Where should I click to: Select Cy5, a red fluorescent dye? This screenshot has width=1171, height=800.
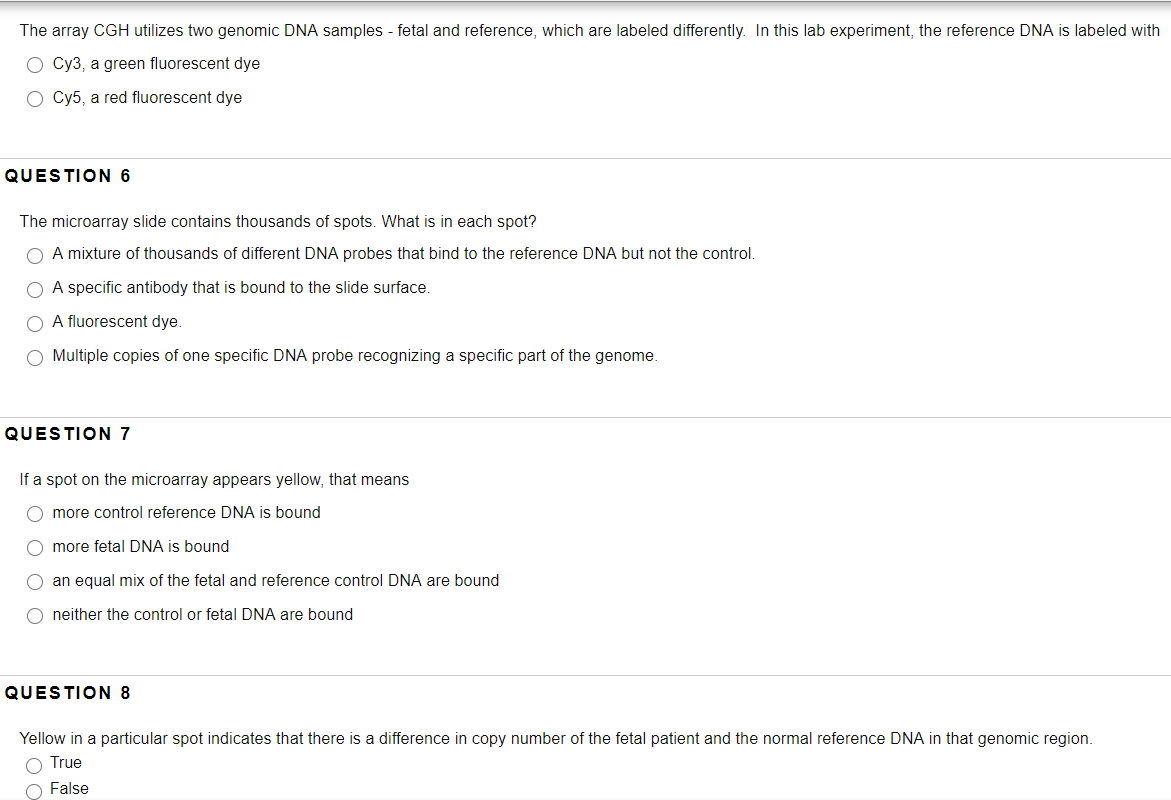tap(35, 99)
